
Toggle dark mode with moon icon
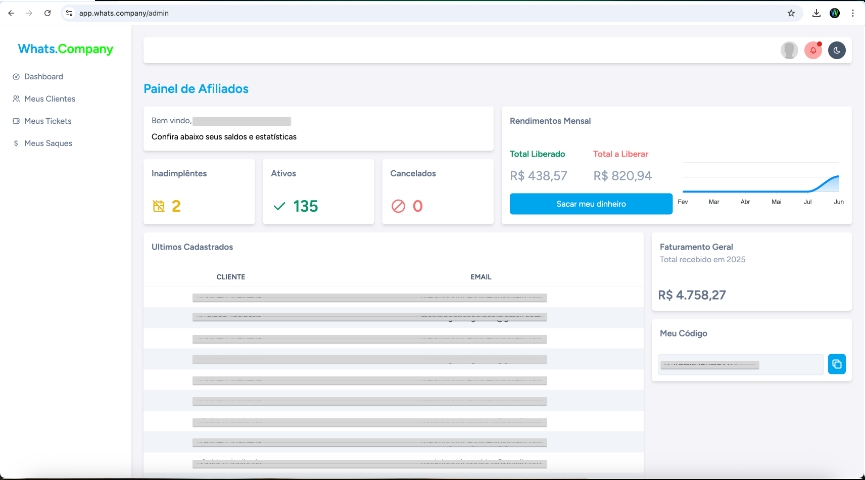pyautogui.click(x=837, y=50)
